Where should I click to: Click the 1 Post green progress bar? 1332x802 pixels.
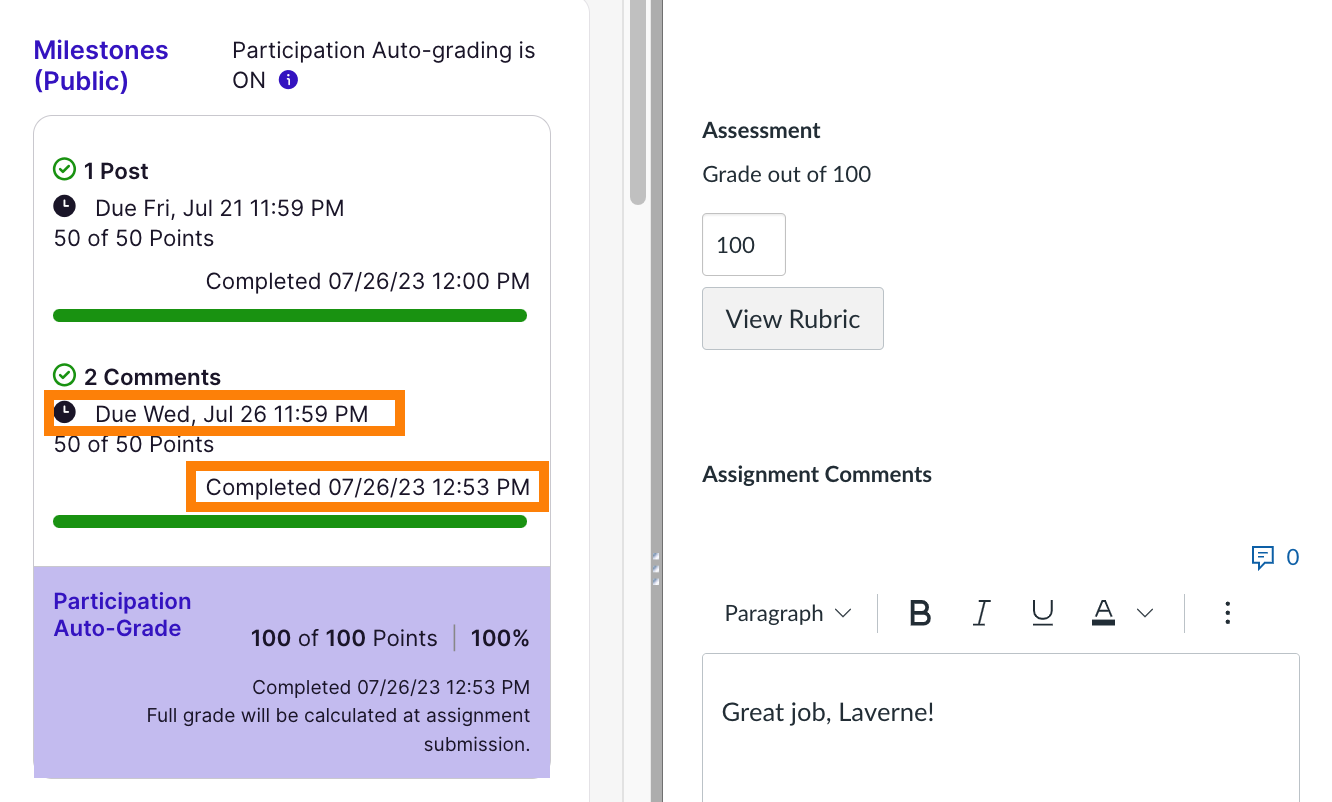tap(289, 316)
